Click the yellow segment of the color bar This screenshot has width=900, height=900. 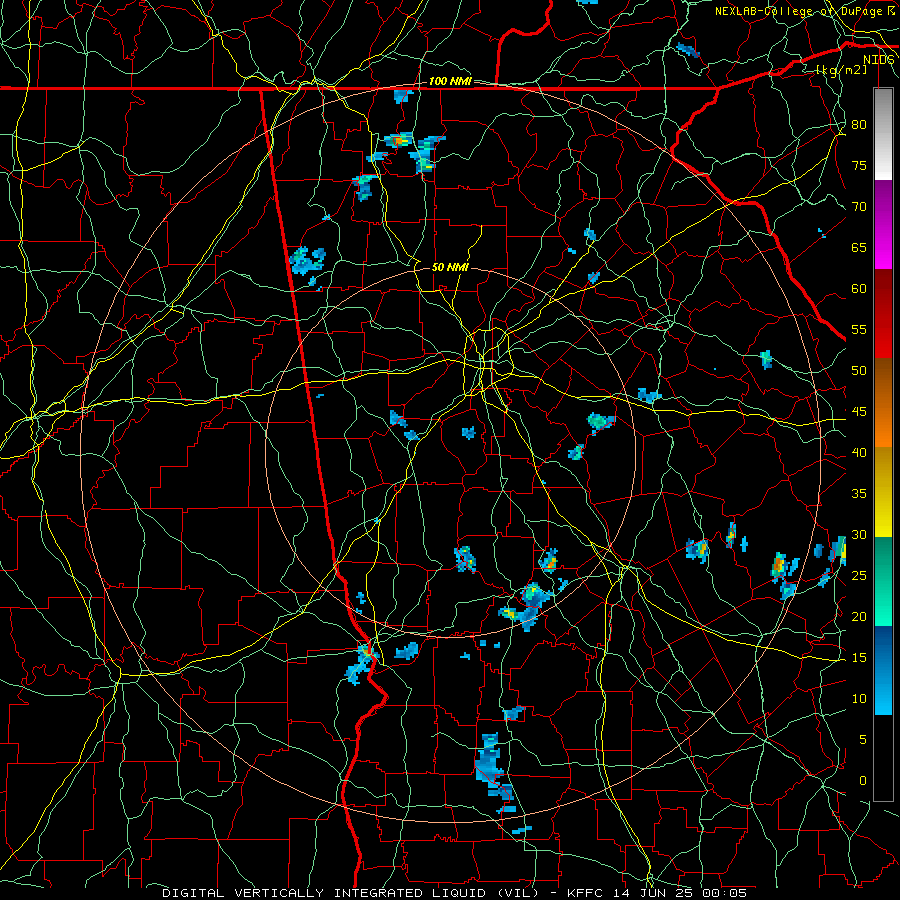pos(883,492)
